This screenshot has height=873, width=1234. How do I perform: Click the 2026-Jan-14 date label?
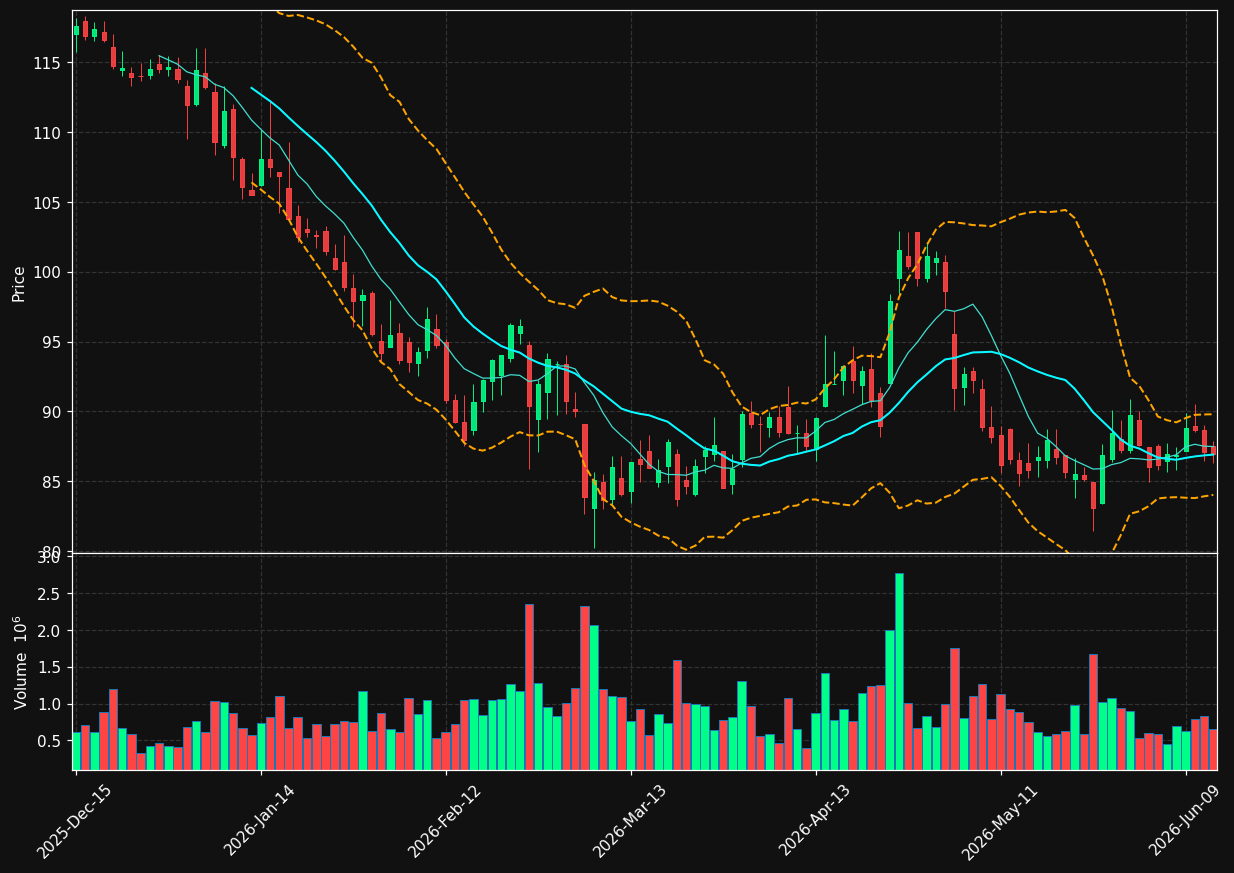[261, 821]
